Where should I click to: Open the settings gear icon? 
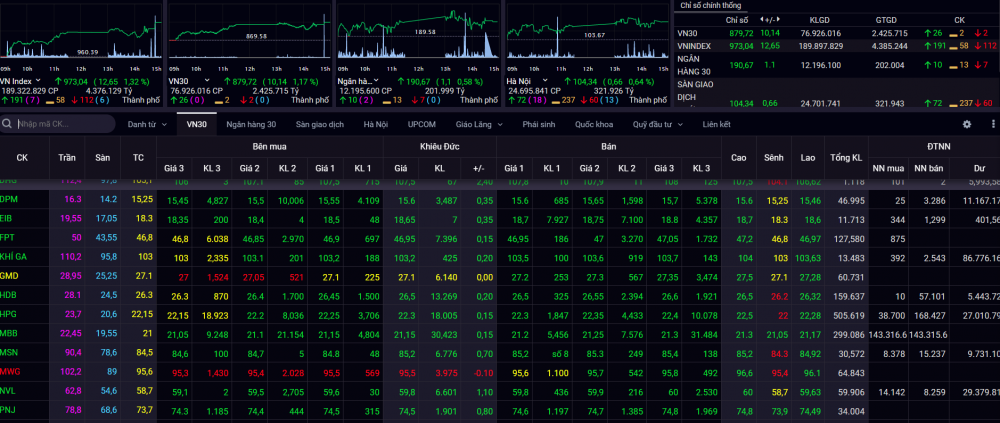point(966,124)
